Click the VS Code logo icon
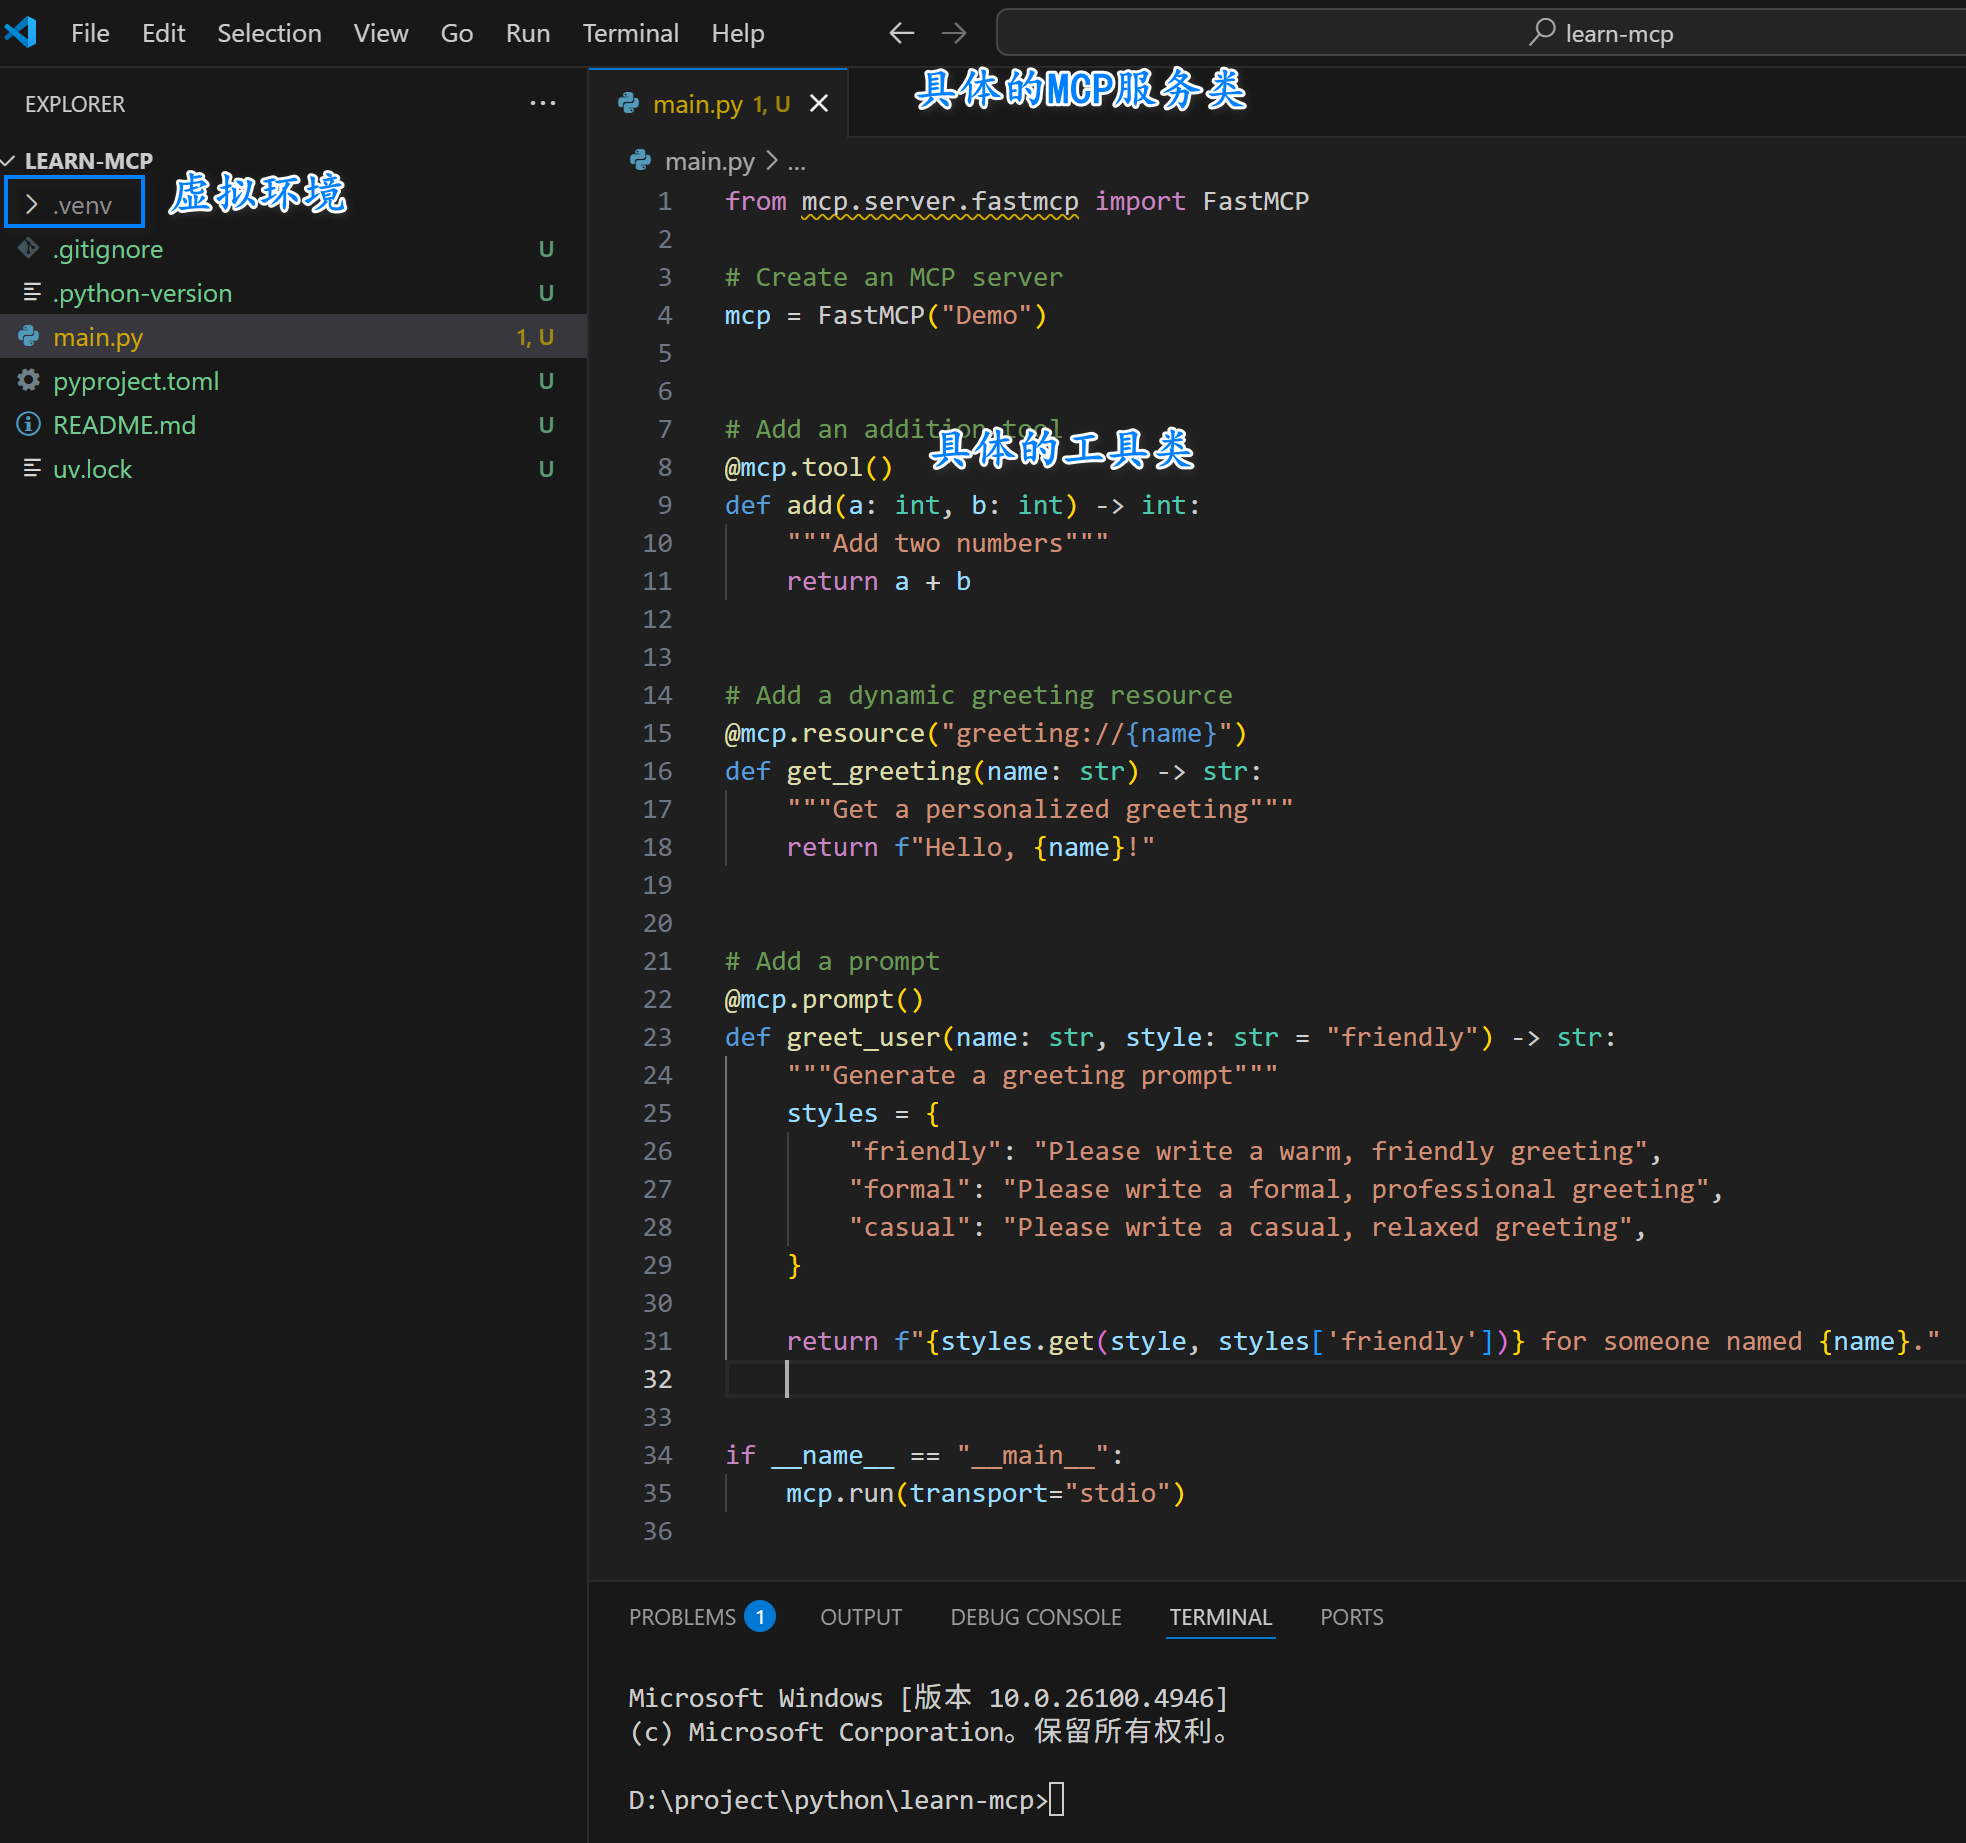Viewport: 1966px width, 1843px height. 20,32
